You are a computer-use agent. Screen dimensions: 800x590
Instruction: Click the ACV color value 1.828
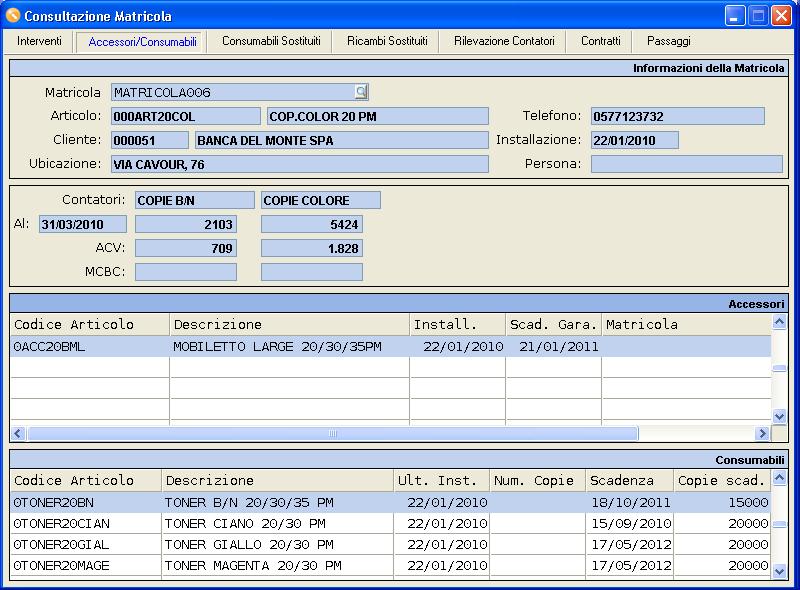pos(312,248)
